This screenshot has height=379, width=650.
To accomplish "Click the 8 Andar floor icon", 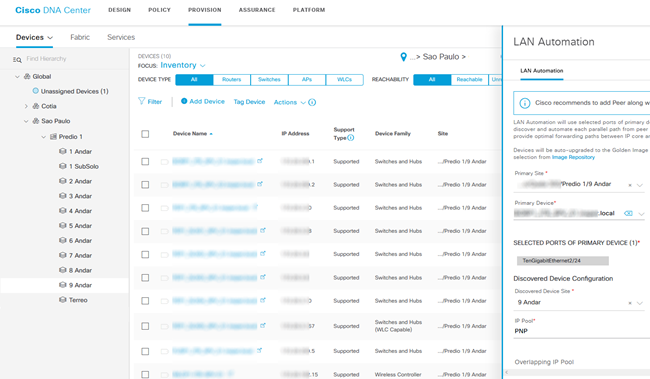I will [x=63, y=270].
